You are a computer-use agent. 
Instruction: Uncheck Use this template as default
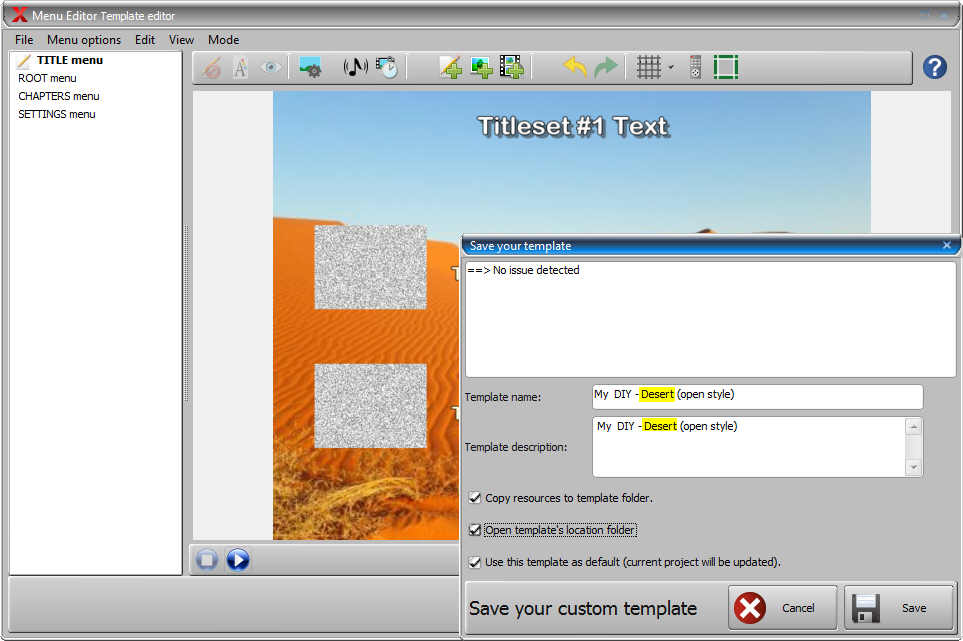pyautogui.click(x=475, y=562)
